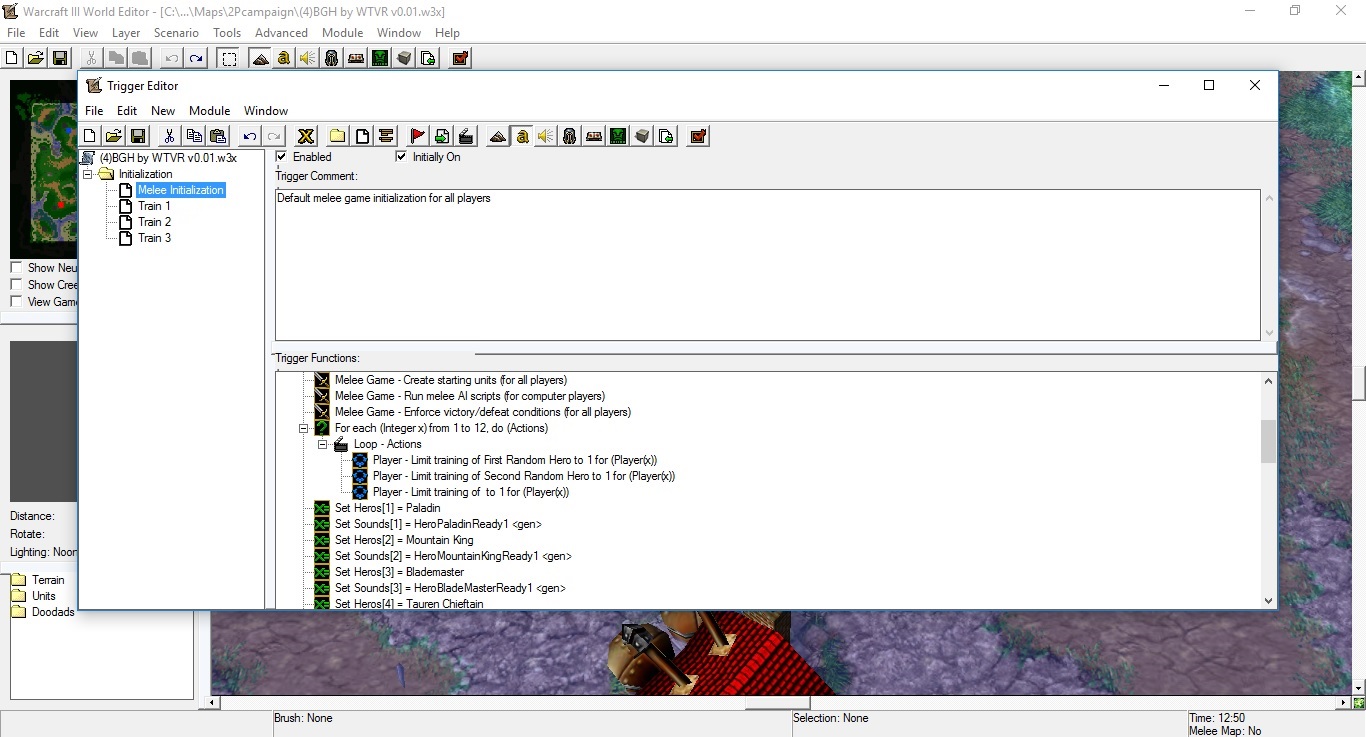
Task: Open map via Trigger Editor folder icon
Action: click(114, 136)
